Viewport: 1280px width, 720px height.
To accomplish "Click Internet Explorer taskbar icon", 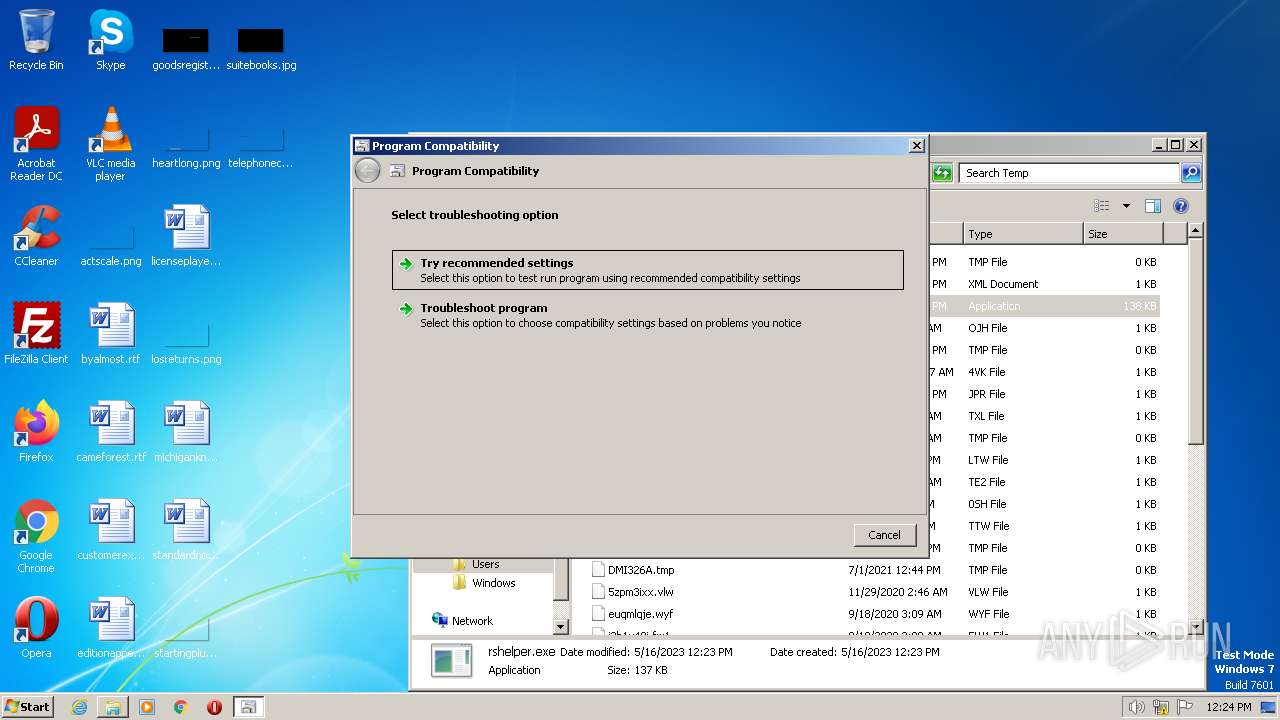I will point(79,707).
